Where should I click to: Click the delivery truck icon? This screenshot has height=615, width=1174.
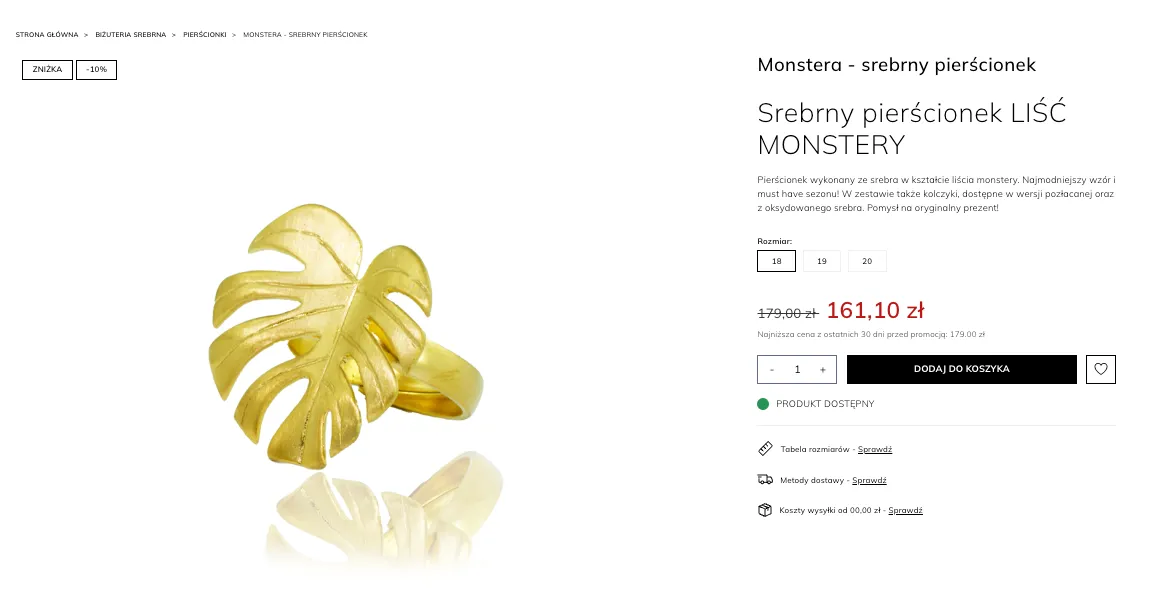pos(765,480)
